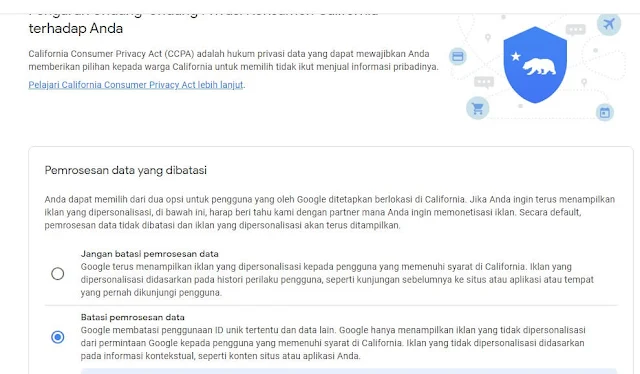Image resolution: width=640 pixels, height=374 pixels.
Task: Open the 'Pelajari California Consumer Privacy Act lebih lanjut' link
Action: 136,85
